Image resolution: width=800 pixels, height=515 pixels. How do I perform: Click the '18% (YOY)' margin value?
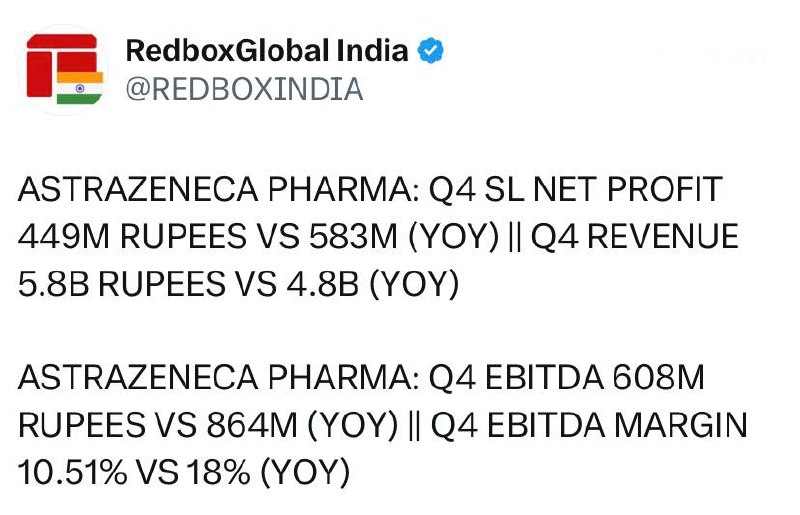(x=269, y=473)
